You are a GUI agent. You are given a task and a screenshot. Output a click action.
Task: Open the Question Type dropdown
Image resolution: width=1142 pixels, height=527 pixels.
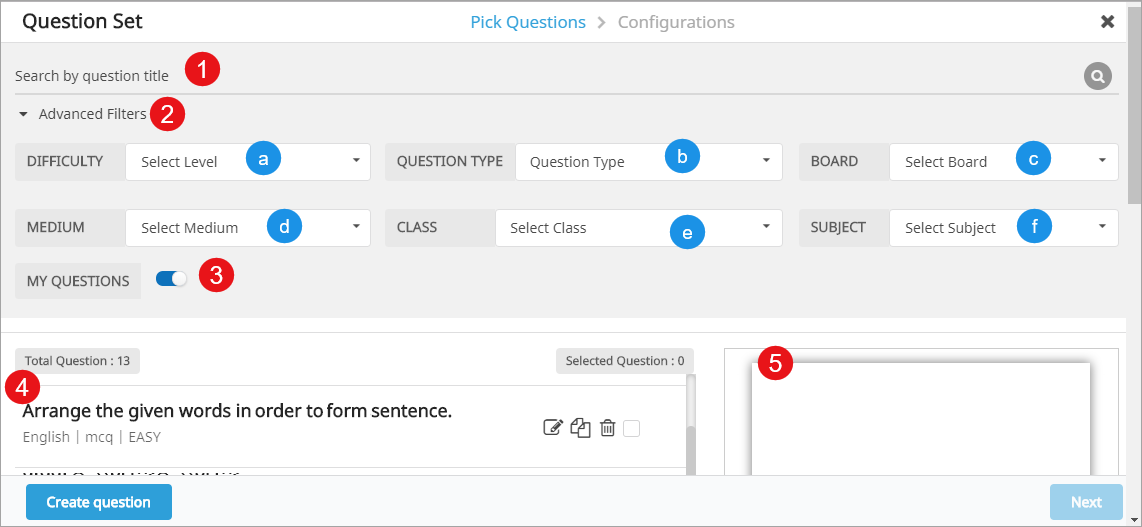click(648, 161)
